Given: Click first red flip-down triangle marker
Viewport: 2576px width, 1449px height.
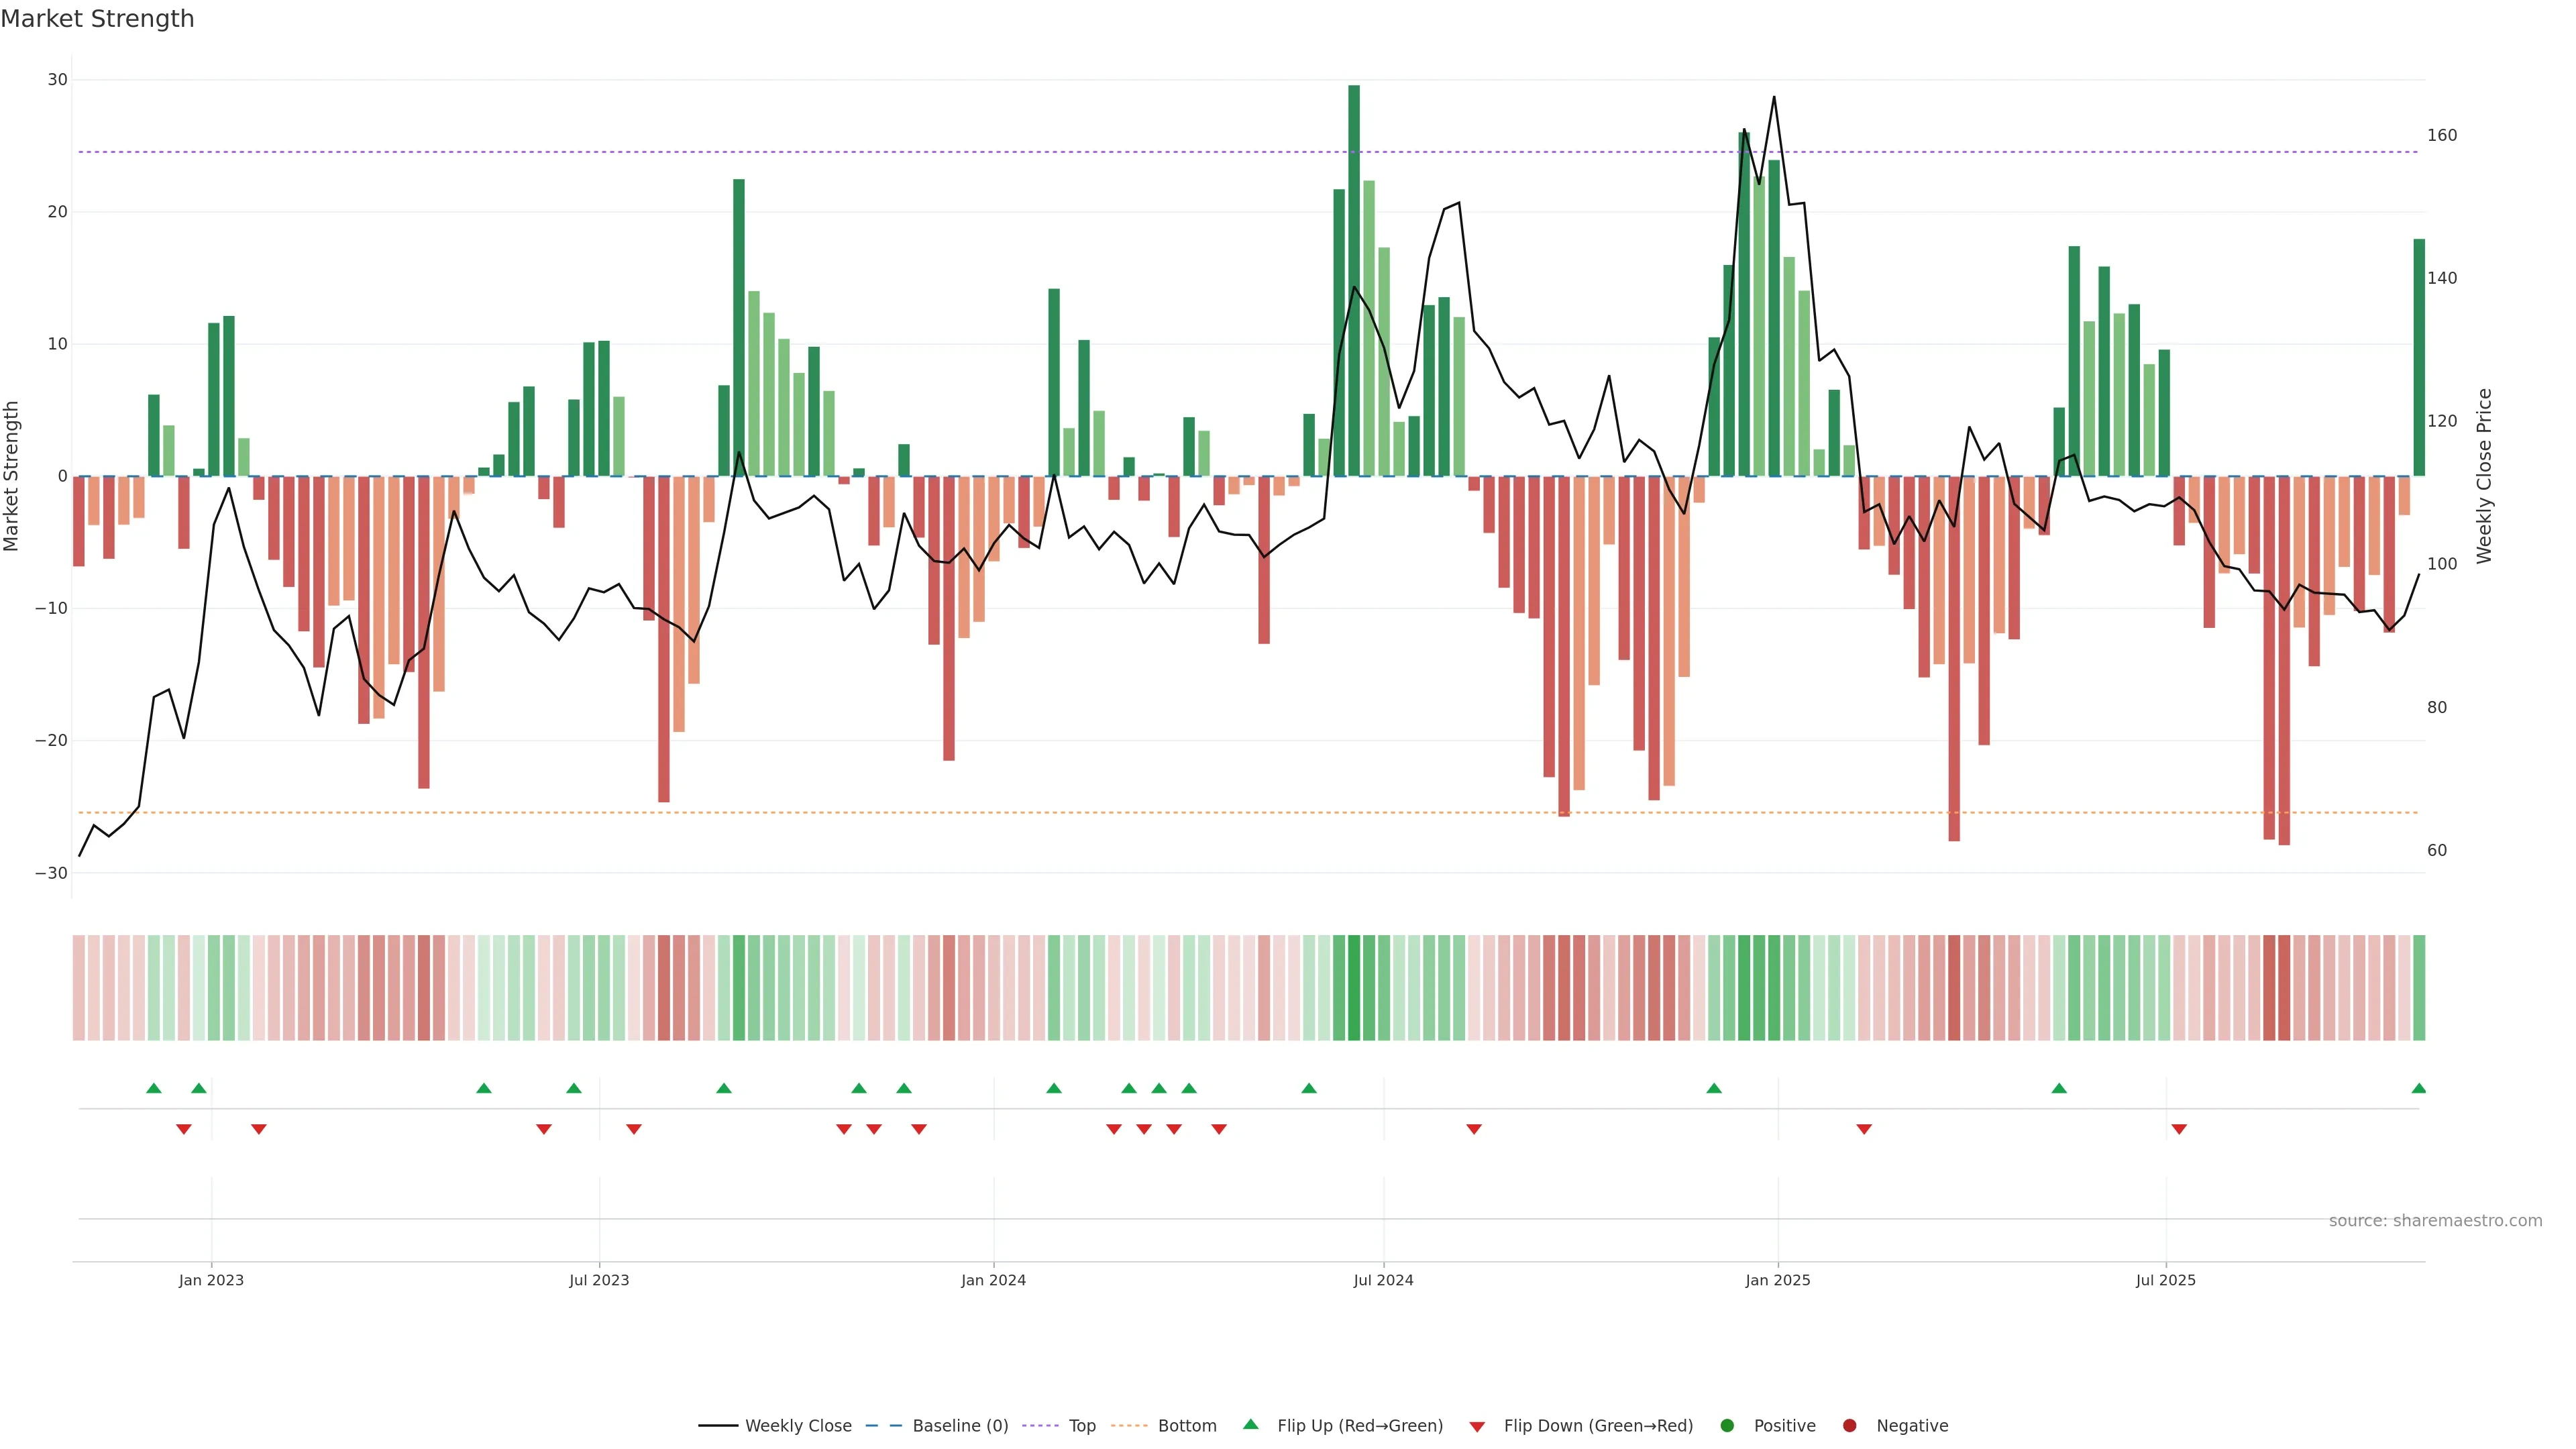Looking at the screenshot, I should 184,1129.
